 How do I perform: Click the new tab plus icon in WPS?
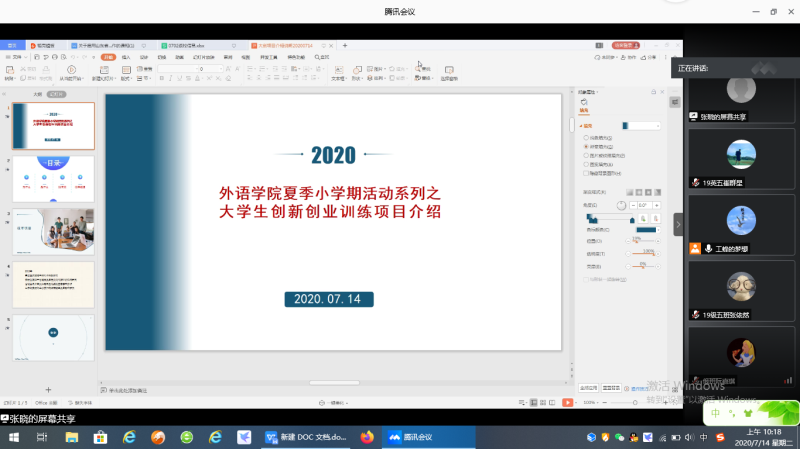[345, 45]
